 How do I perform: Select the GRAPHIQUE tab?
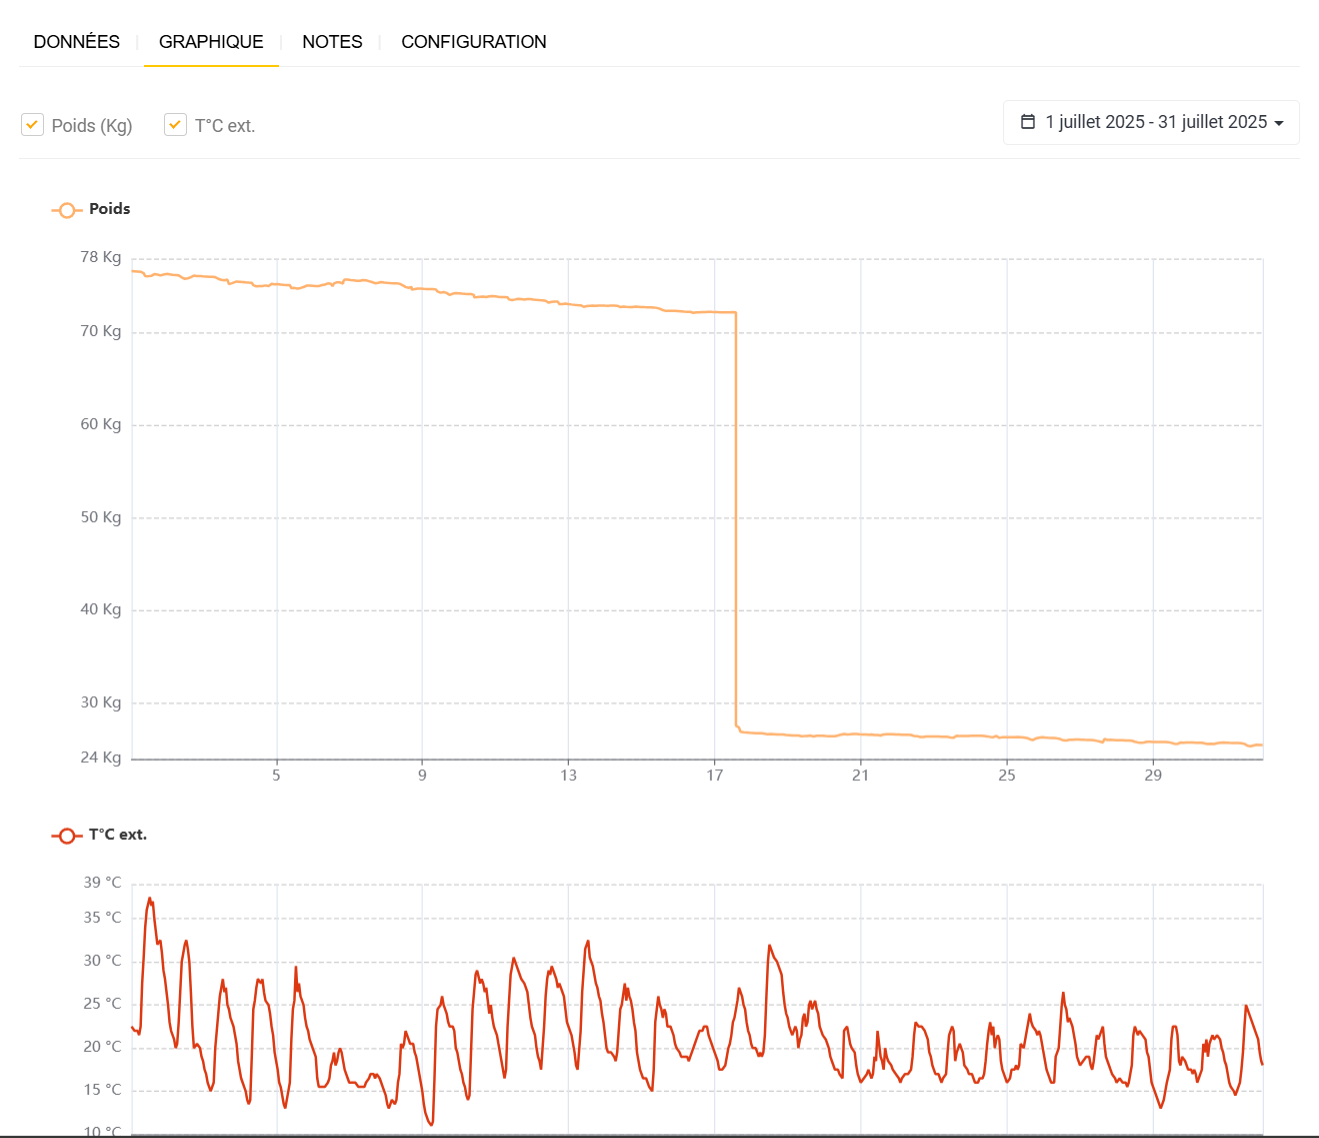pos(211,42)
